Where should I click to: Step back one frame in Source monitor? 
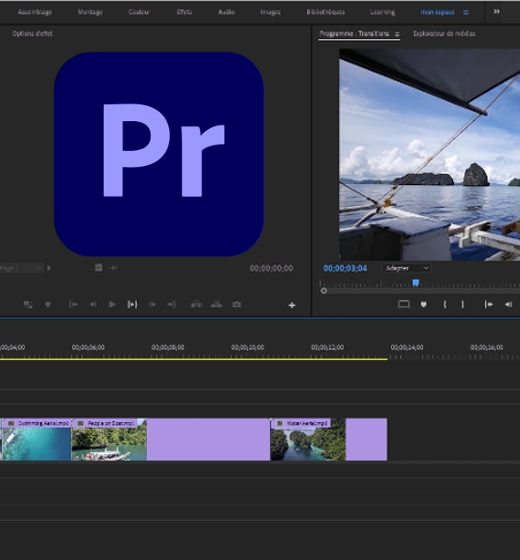pyautogui.click(x=93, y=304)
